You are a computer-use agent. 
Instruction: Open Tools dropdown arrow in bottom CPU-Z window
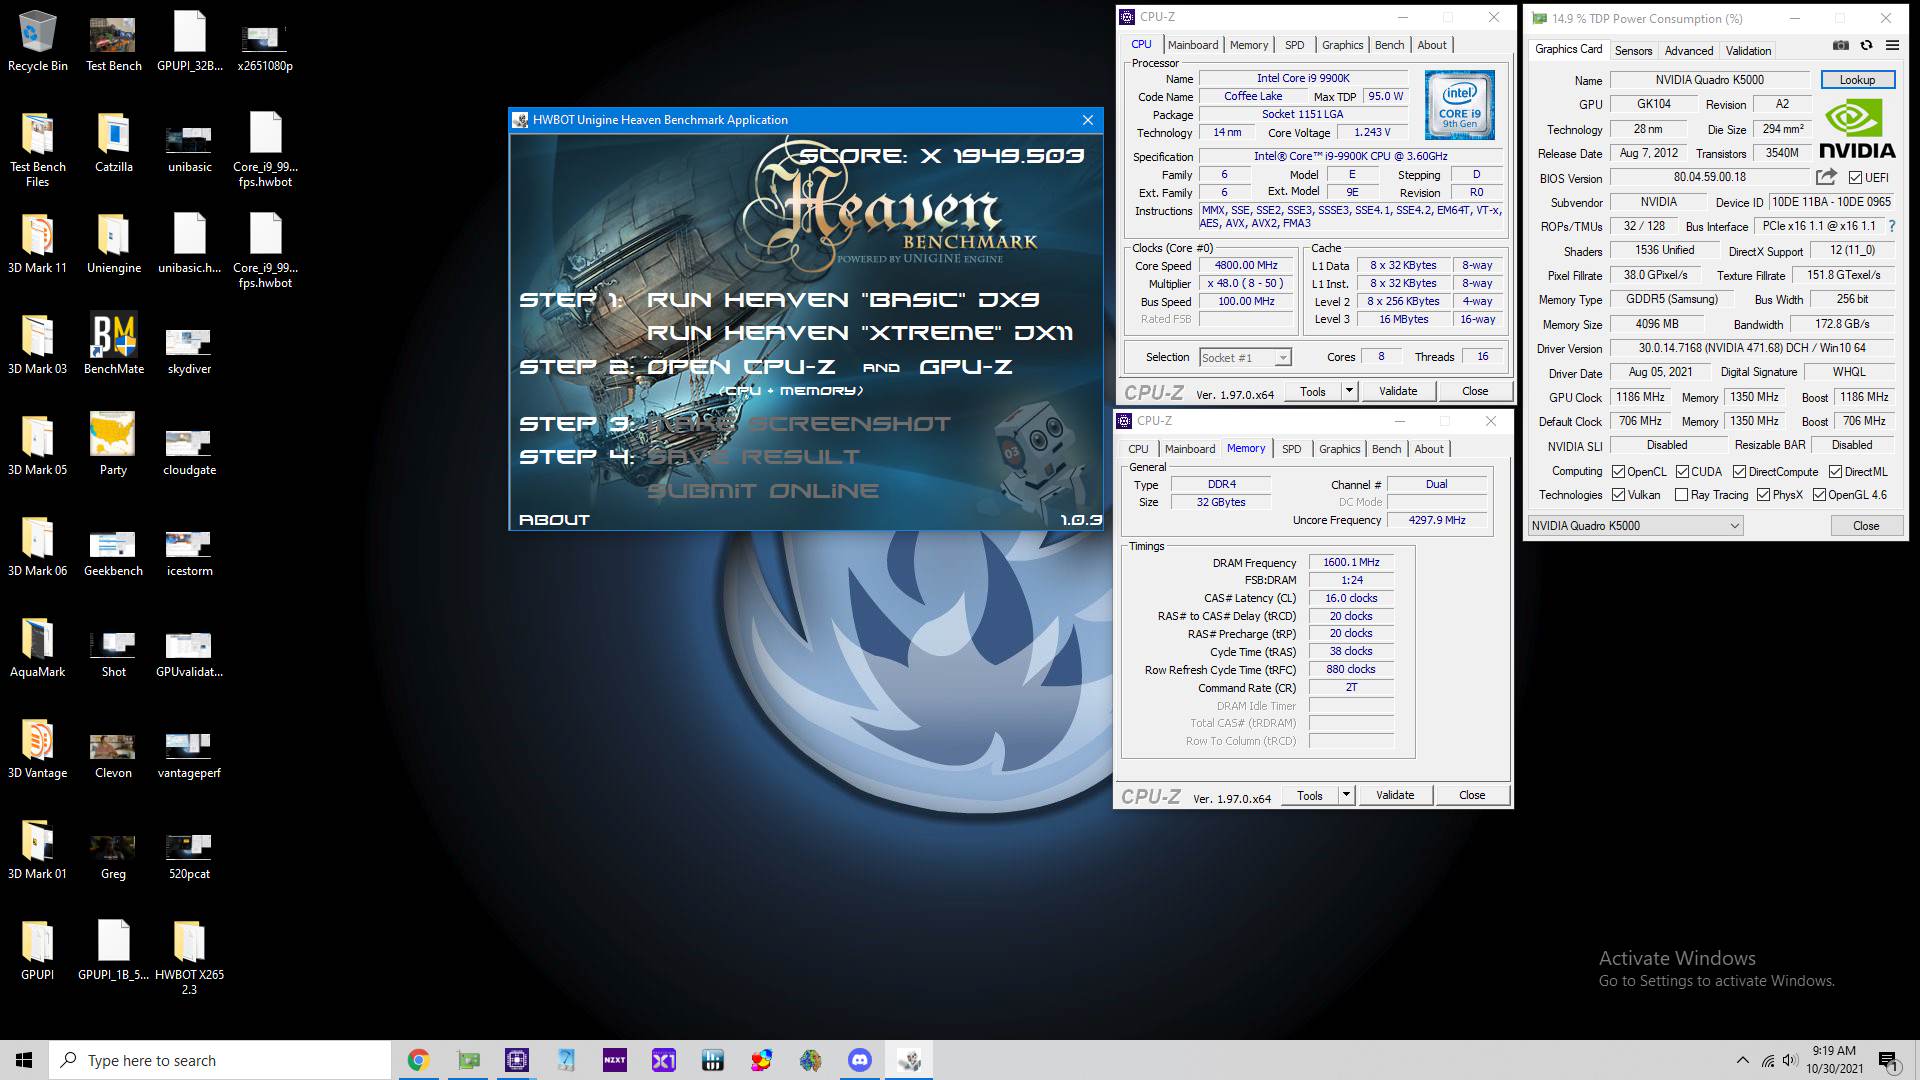(x=1346, y=795)
